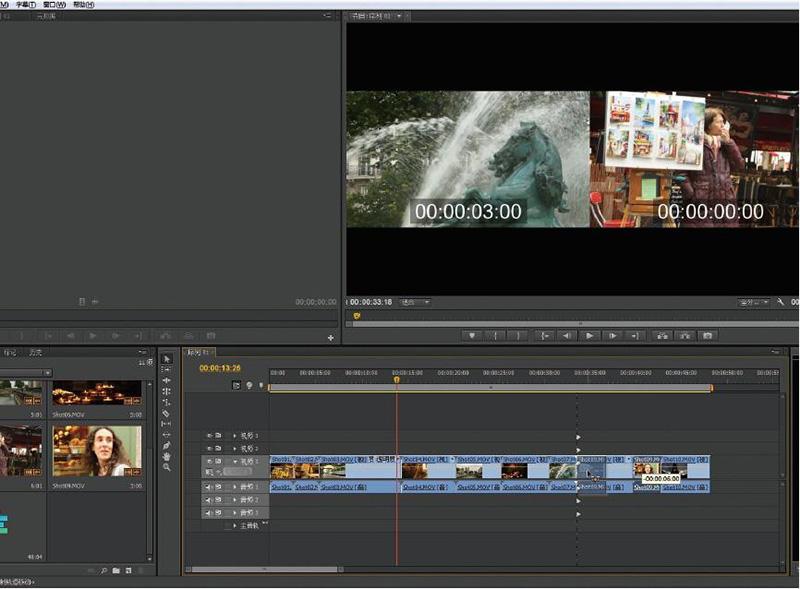Open the button editor plus in Source monitor
The image size is (800, 589).
(331, 338)
